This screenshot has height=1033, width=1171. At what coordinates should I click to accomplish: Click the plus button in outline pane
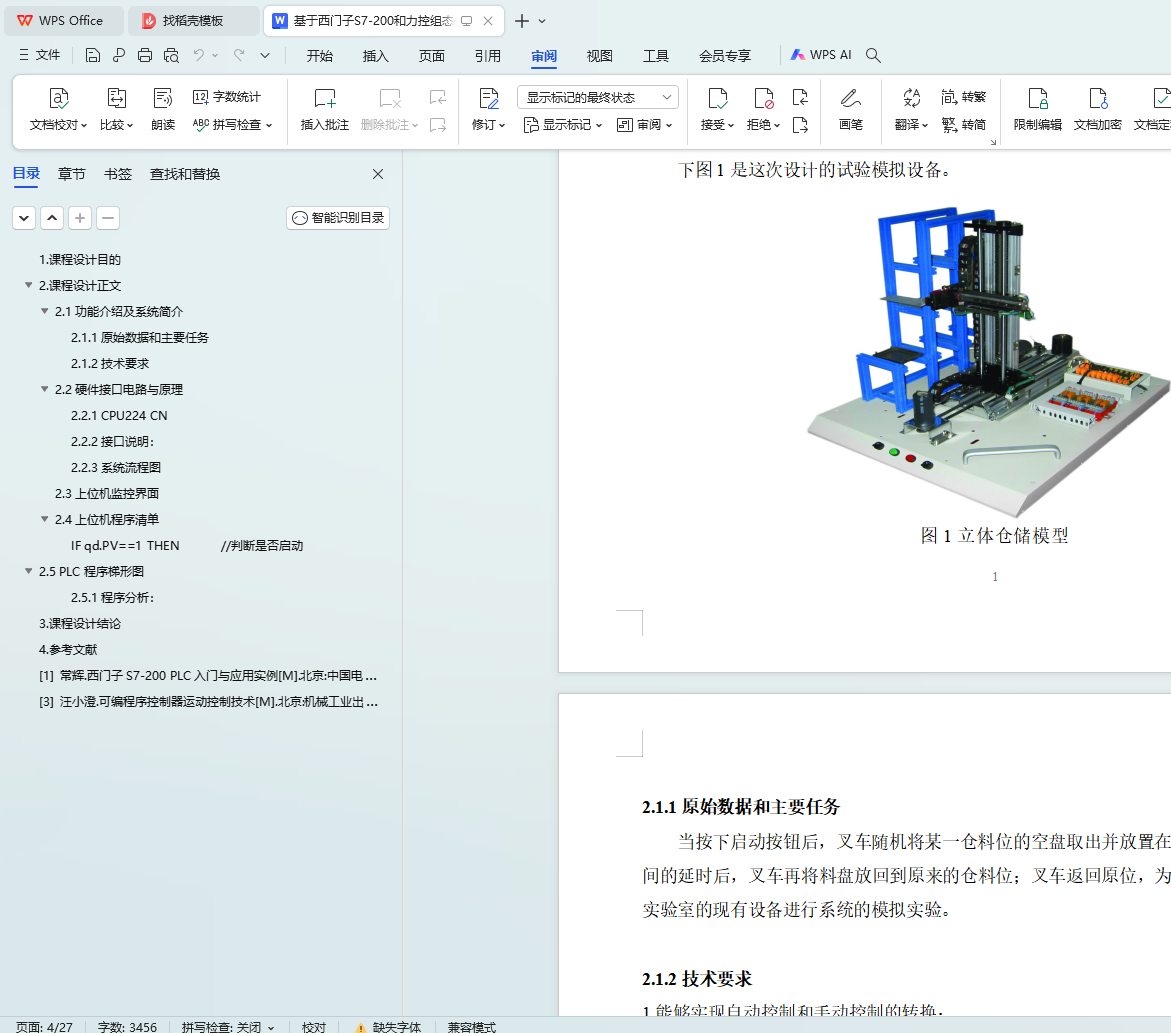click(x=80, y=218)
